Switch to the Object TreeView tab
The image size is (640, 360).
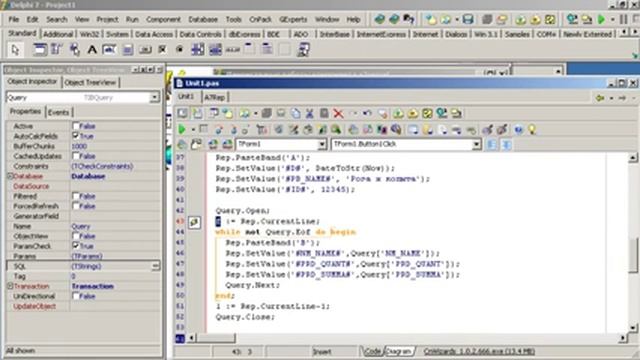[90, 82]
